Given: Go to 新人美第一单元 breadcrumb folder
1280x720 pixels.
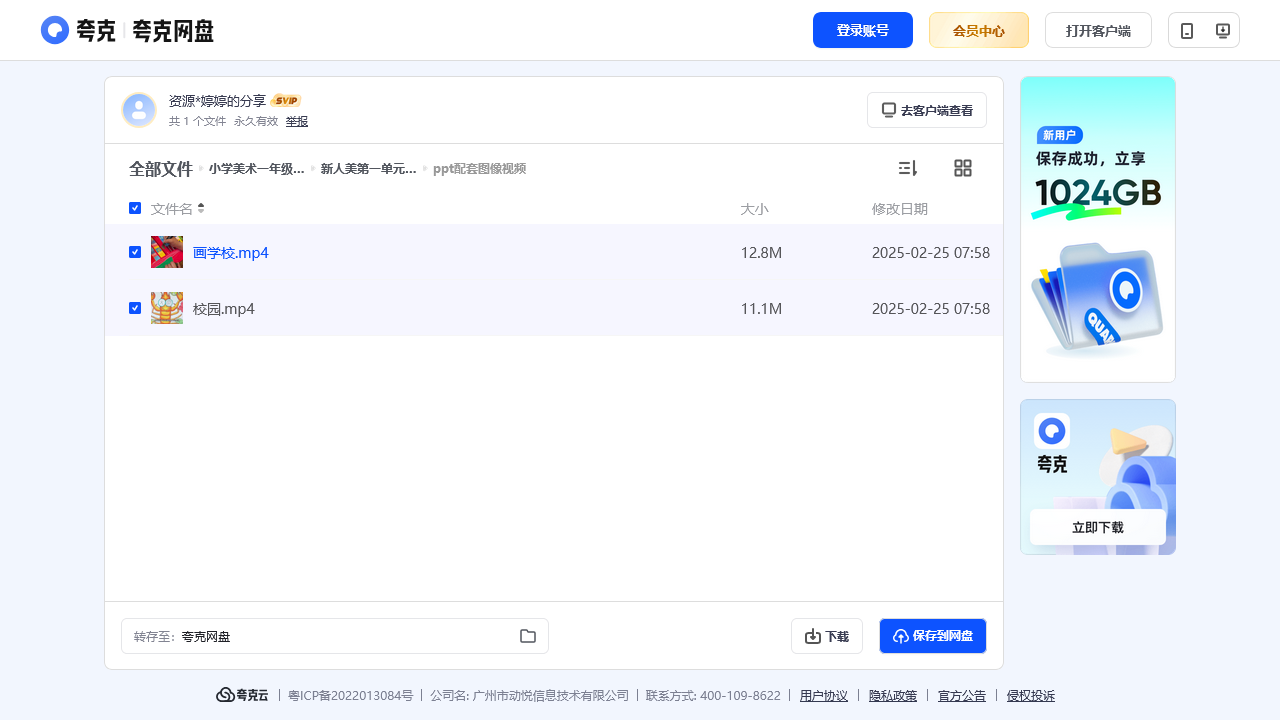Looking at the screenshot, I should 368,169.
